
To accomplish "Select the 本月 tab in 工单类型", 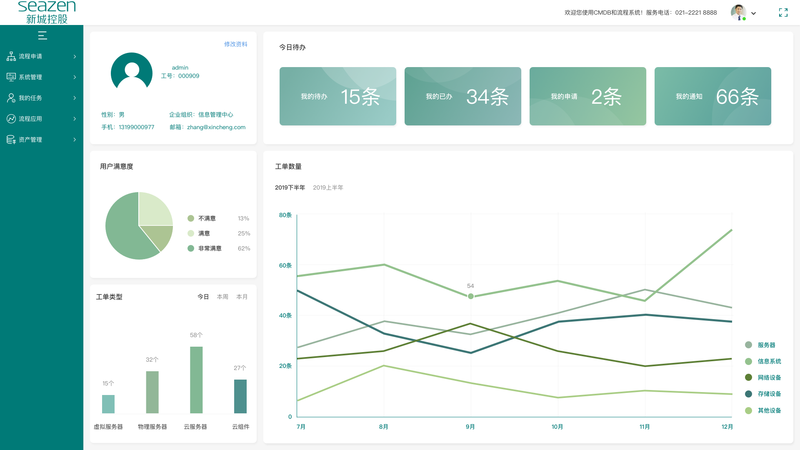I will pyautogui.click(x=242, y=296).
